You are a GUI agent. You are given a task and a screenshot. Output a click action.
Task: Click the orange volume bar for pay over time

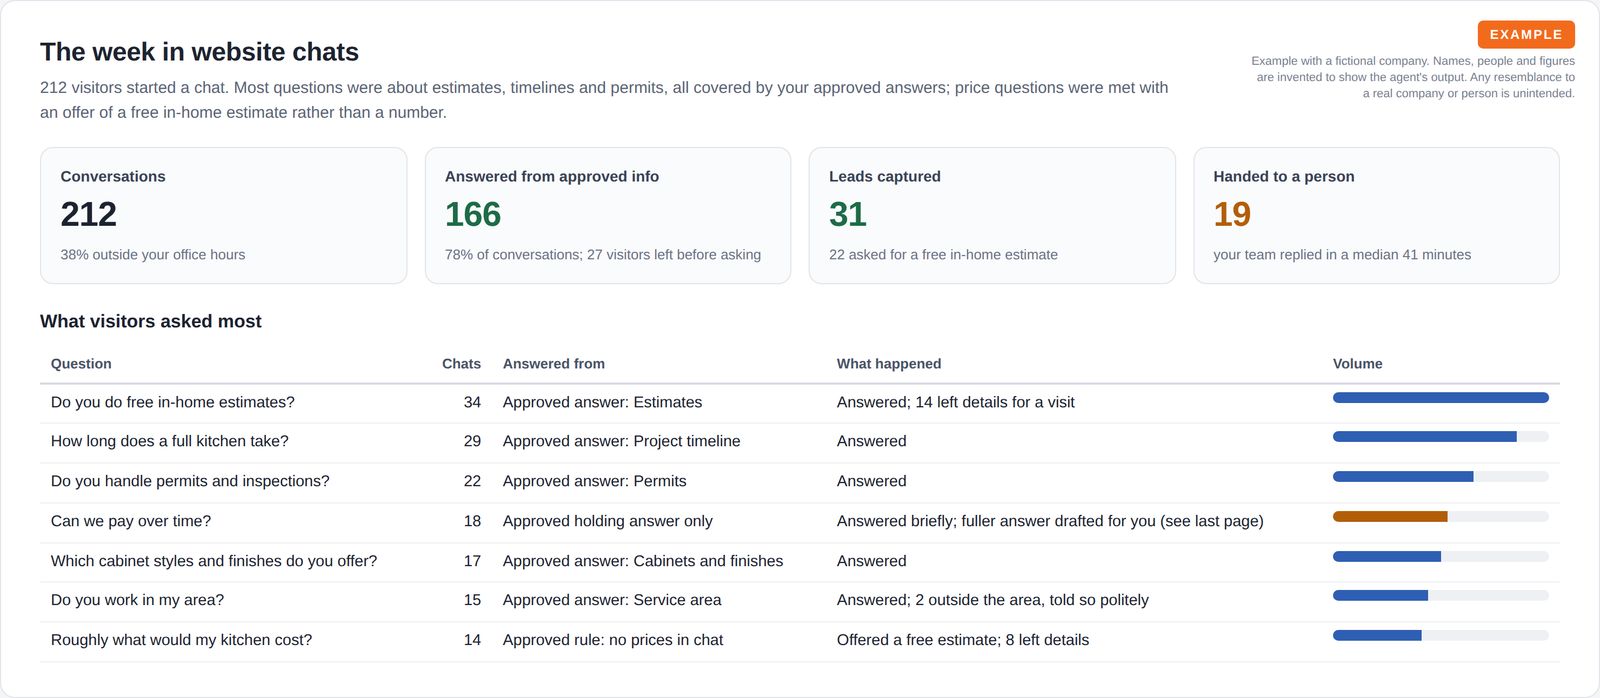1390,517
